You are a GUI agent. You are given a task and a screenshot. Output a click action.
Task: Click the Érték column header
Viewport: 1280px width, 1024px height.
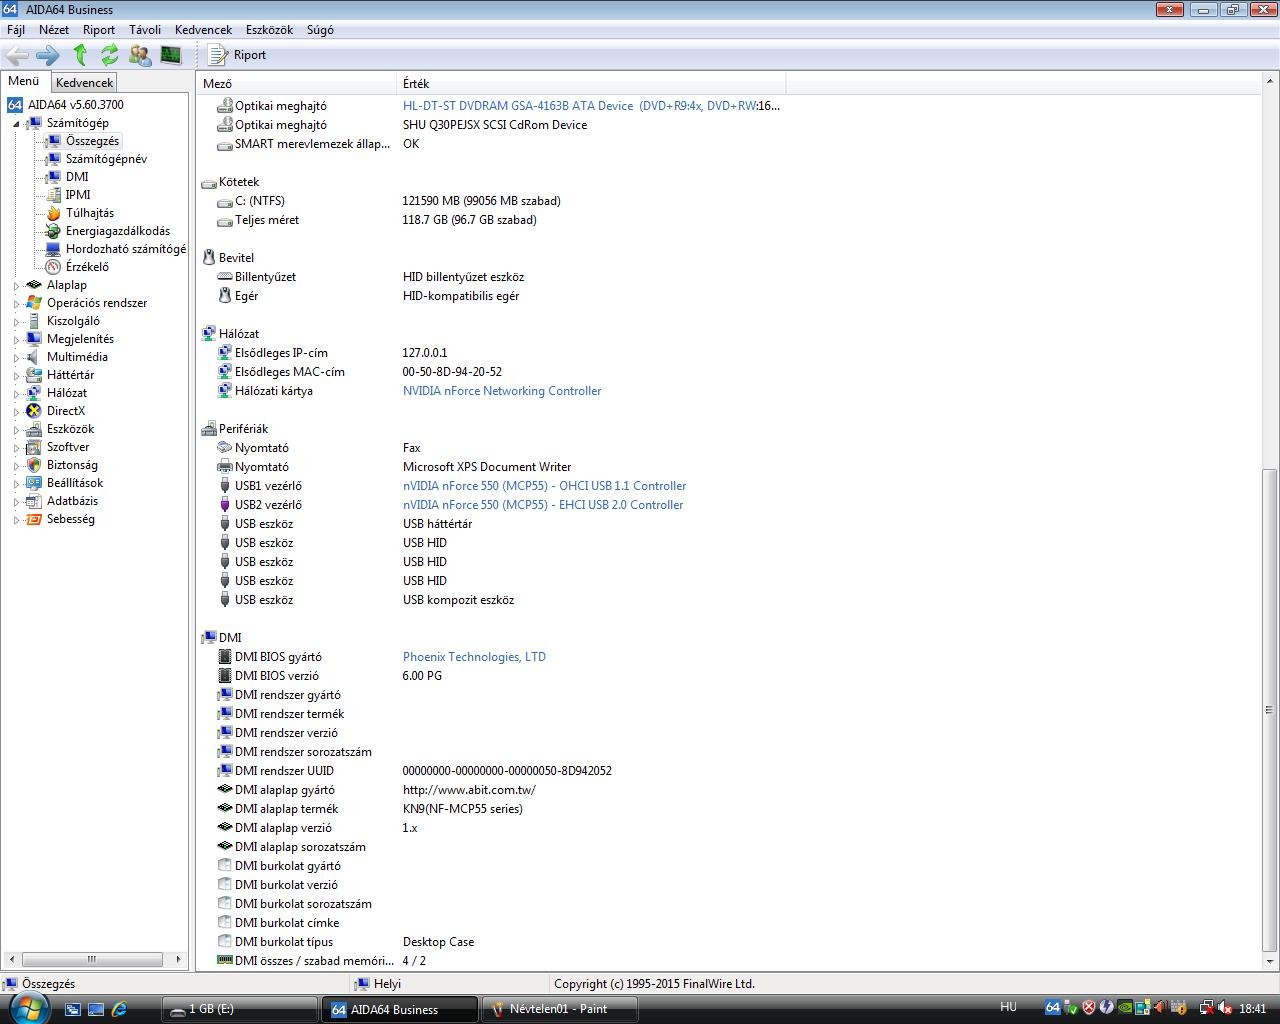pyautogui.click(x=590, y=84)
